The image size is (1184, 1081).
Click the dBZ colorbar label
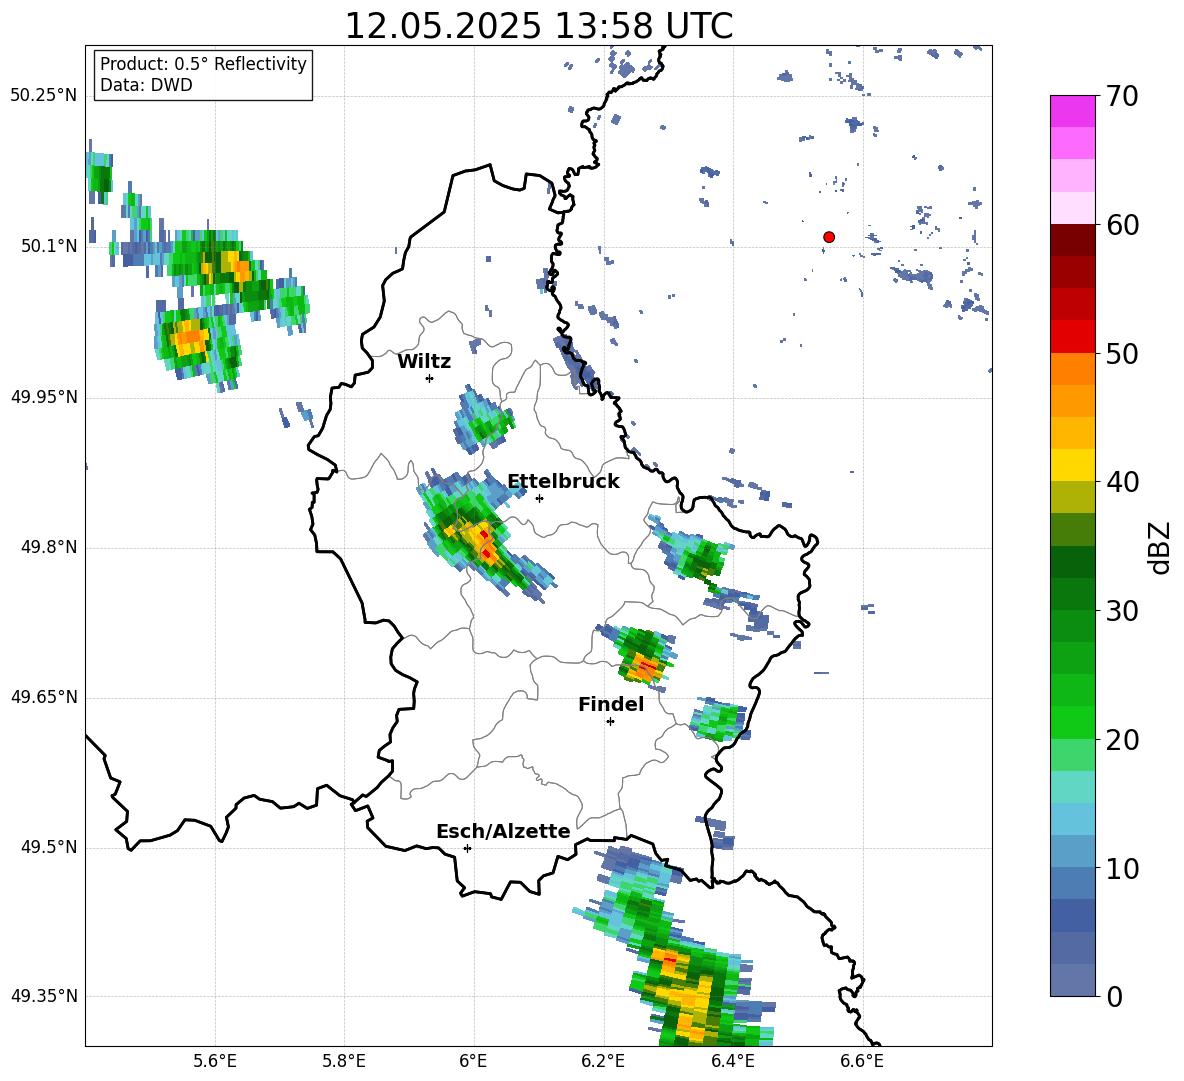point(1161,547)
